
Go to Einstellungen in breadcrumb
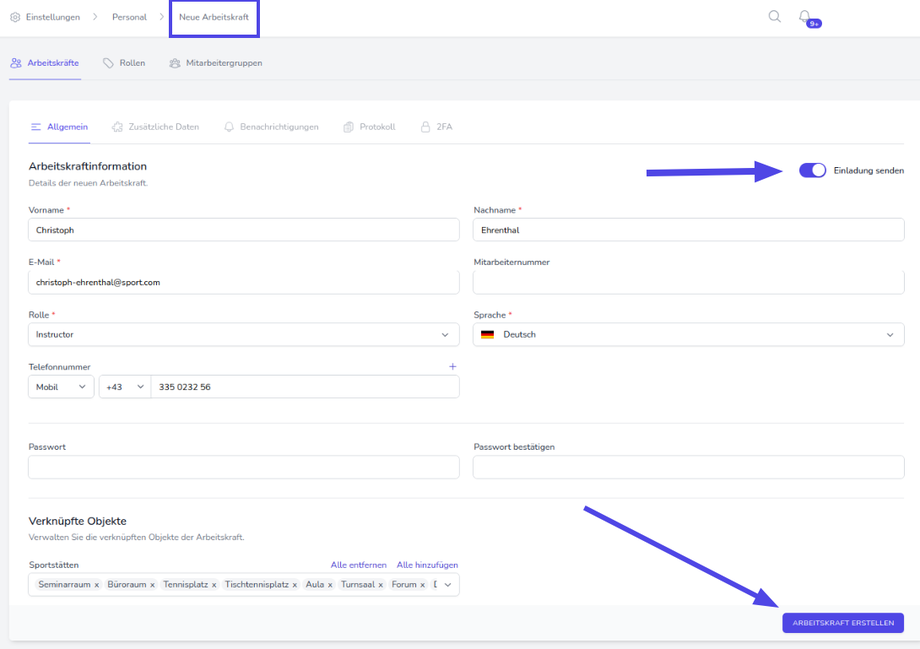pyautogui.click(x=53, y=17)
